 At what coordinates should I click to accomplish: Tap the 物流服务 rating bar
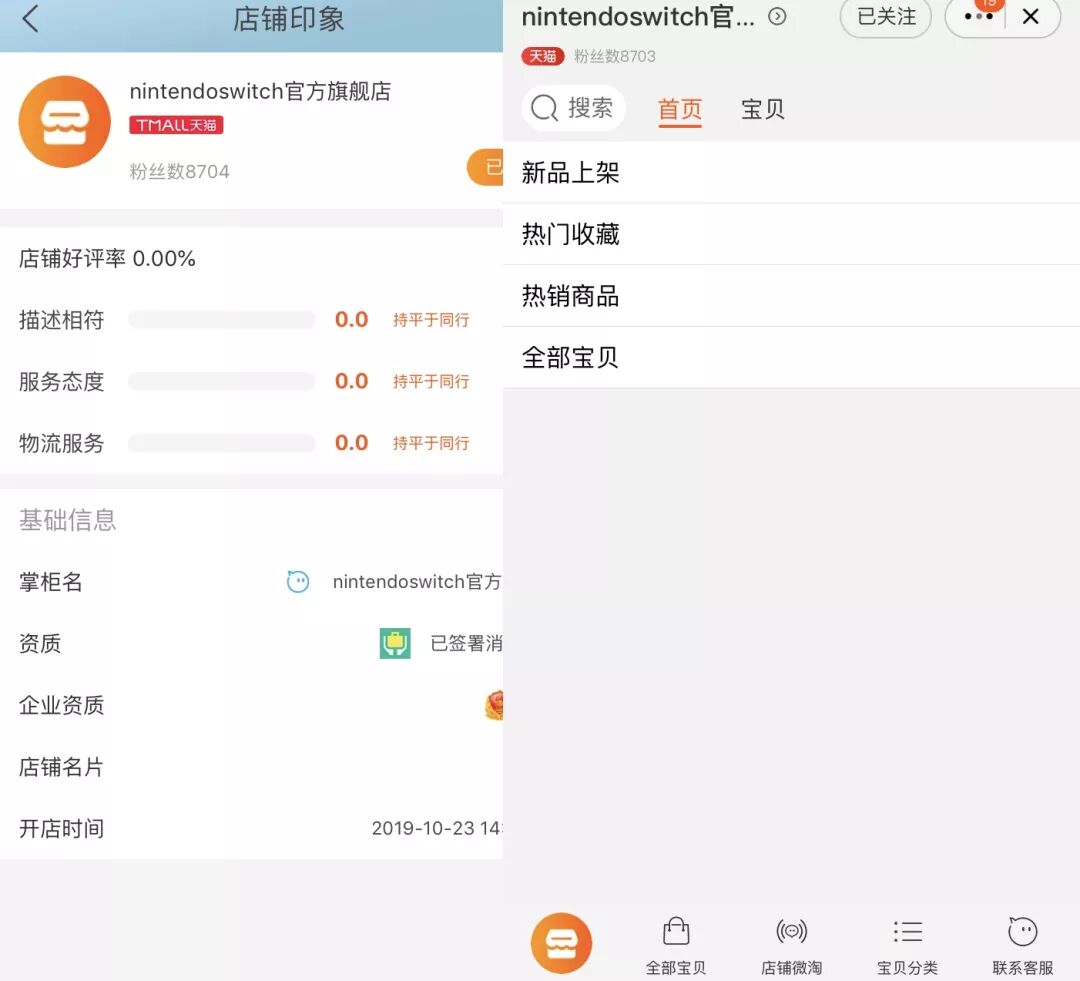pyautogui.click(x=222, y=443)
